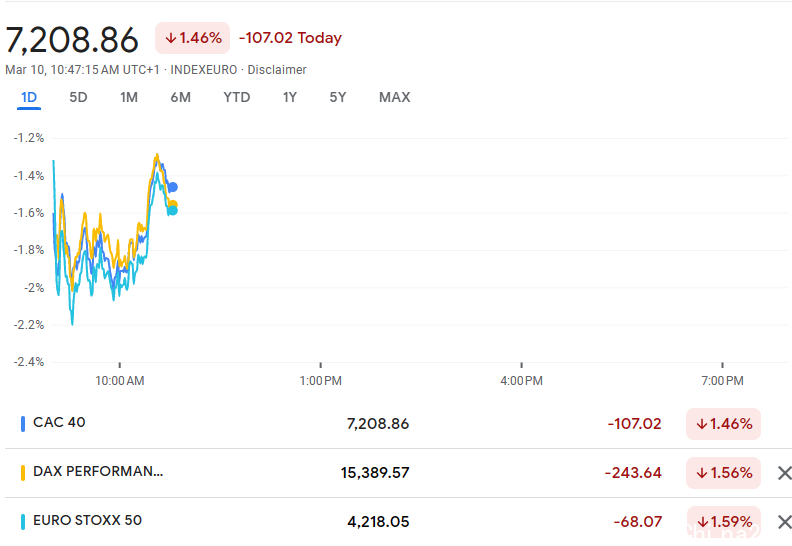View the 5Y chart range
Image resolution: width=792 pixels, height=546 pixels.
pyautogui.click(x=337, y=97)
